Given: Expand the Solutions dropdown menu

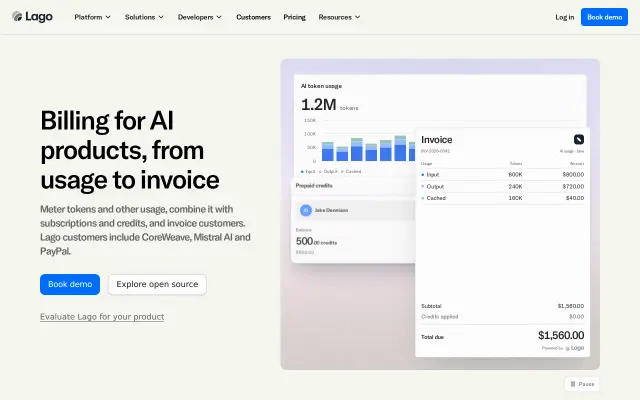Looking at the screenshot, I should click(x=144, y=17).
